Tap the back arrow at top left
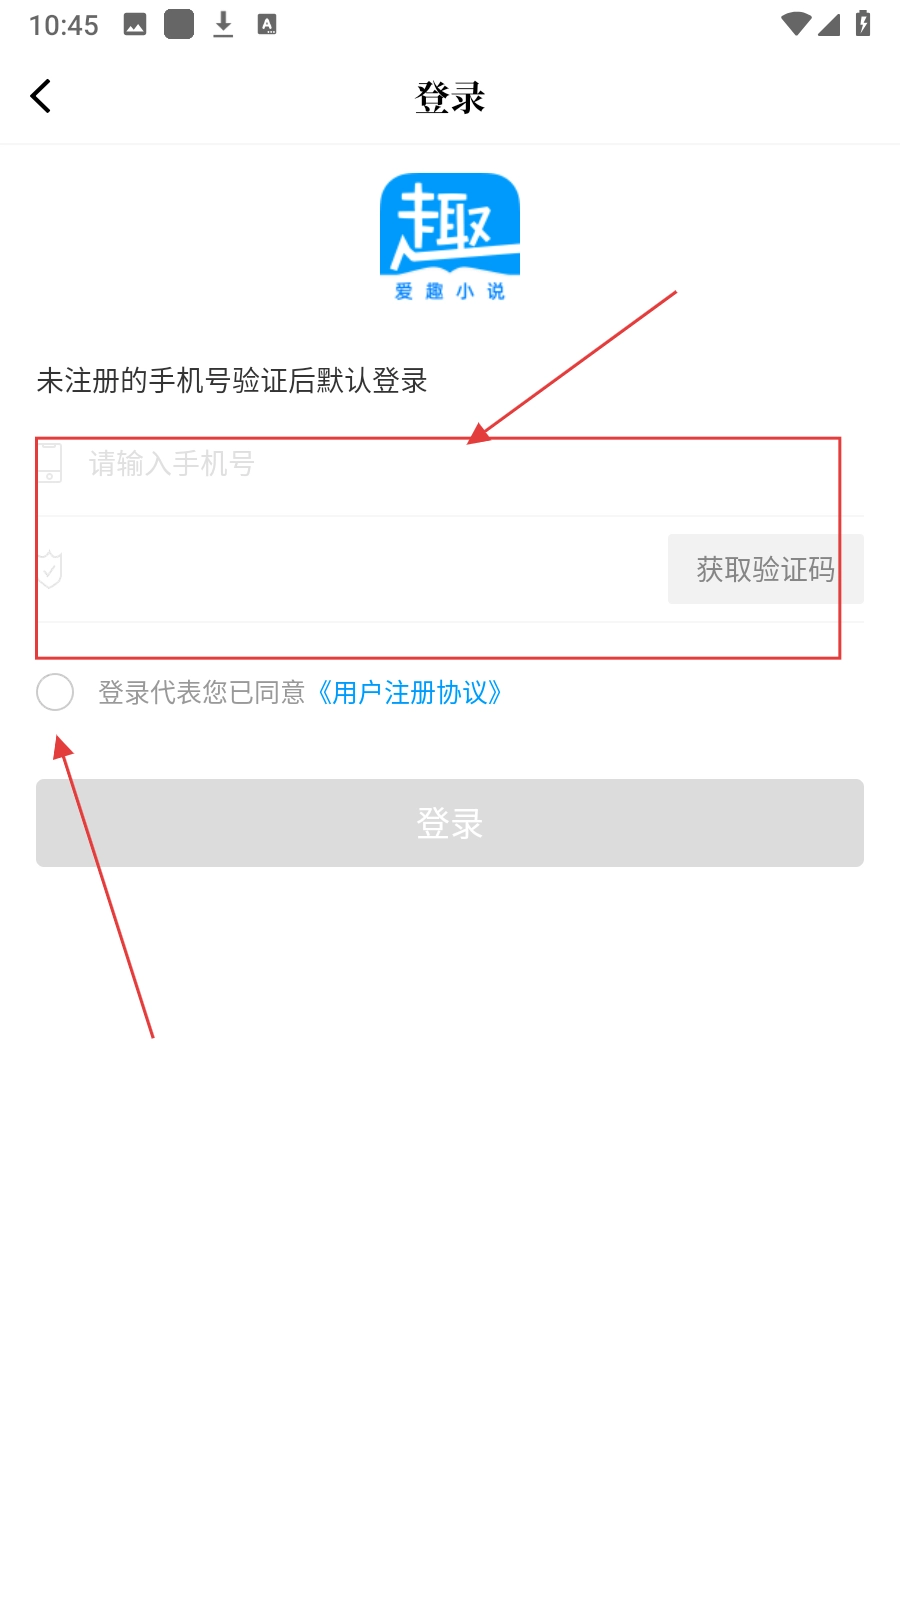The image size is (900, 1600). tap(40, 96)
